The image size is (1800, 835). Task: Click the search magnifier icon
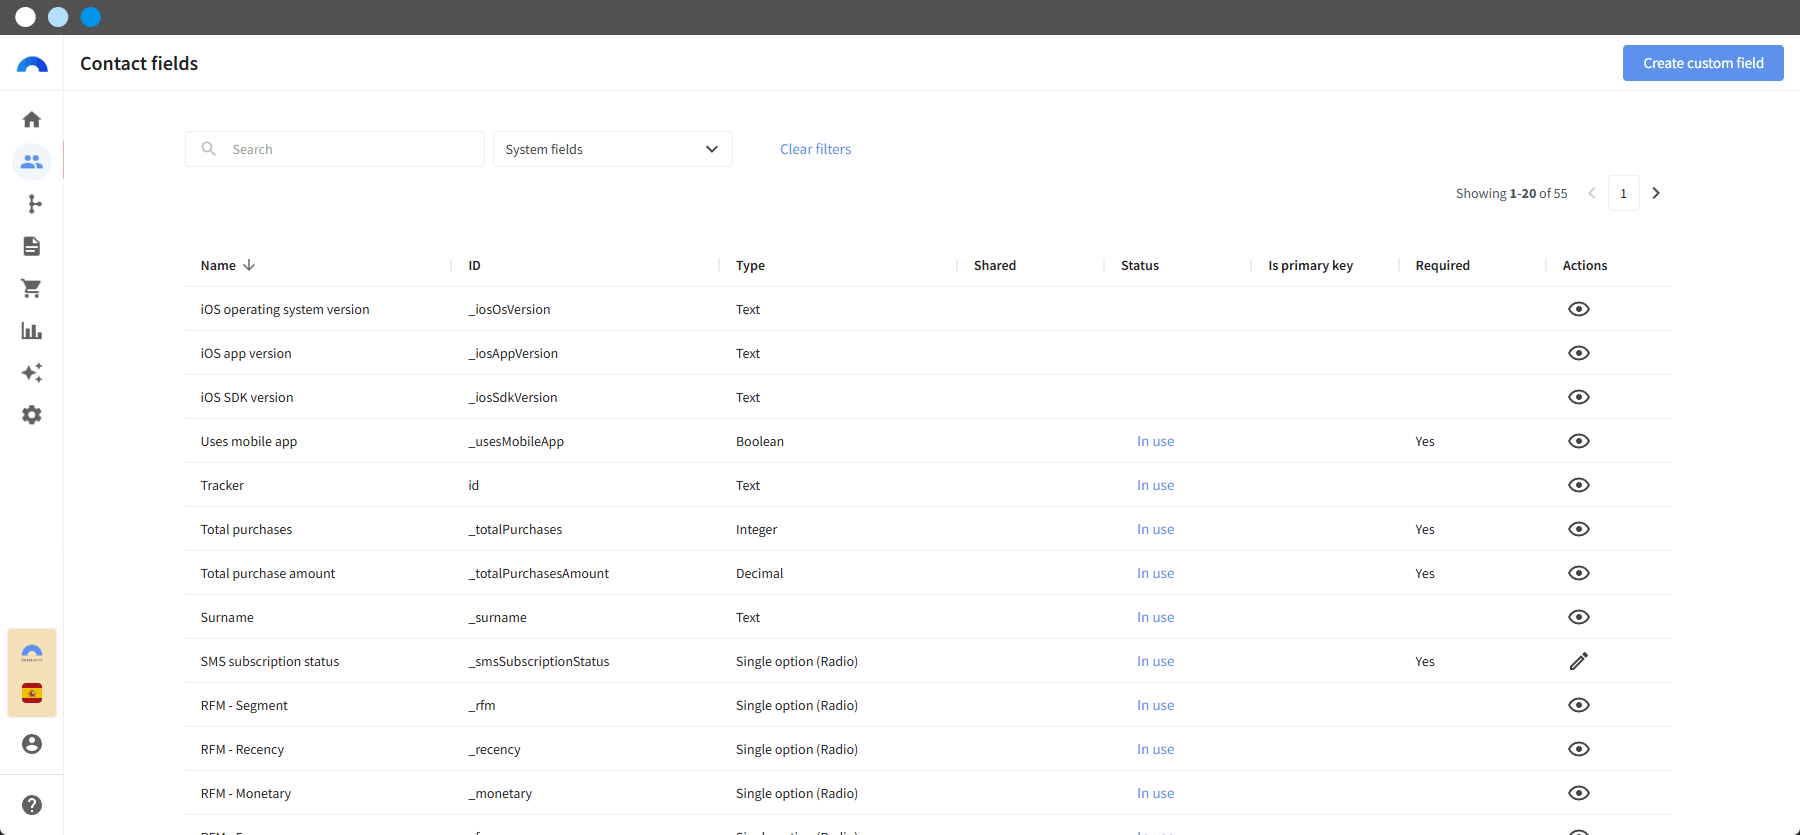pyautogui.click(x=209, y=149)
